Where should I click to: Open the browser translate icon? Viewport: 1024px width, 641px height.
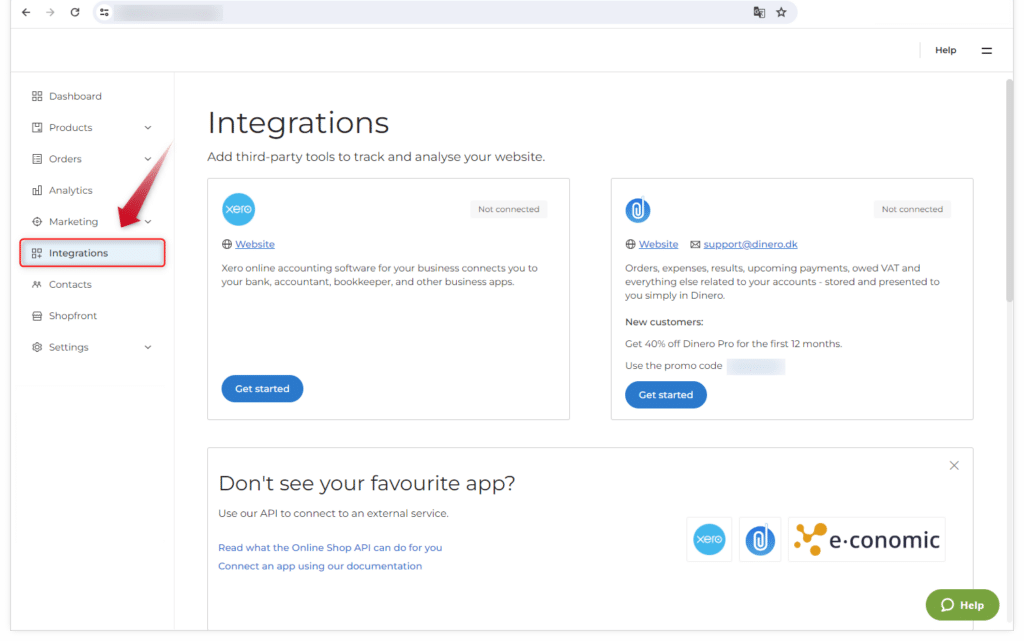pos(759,12)
